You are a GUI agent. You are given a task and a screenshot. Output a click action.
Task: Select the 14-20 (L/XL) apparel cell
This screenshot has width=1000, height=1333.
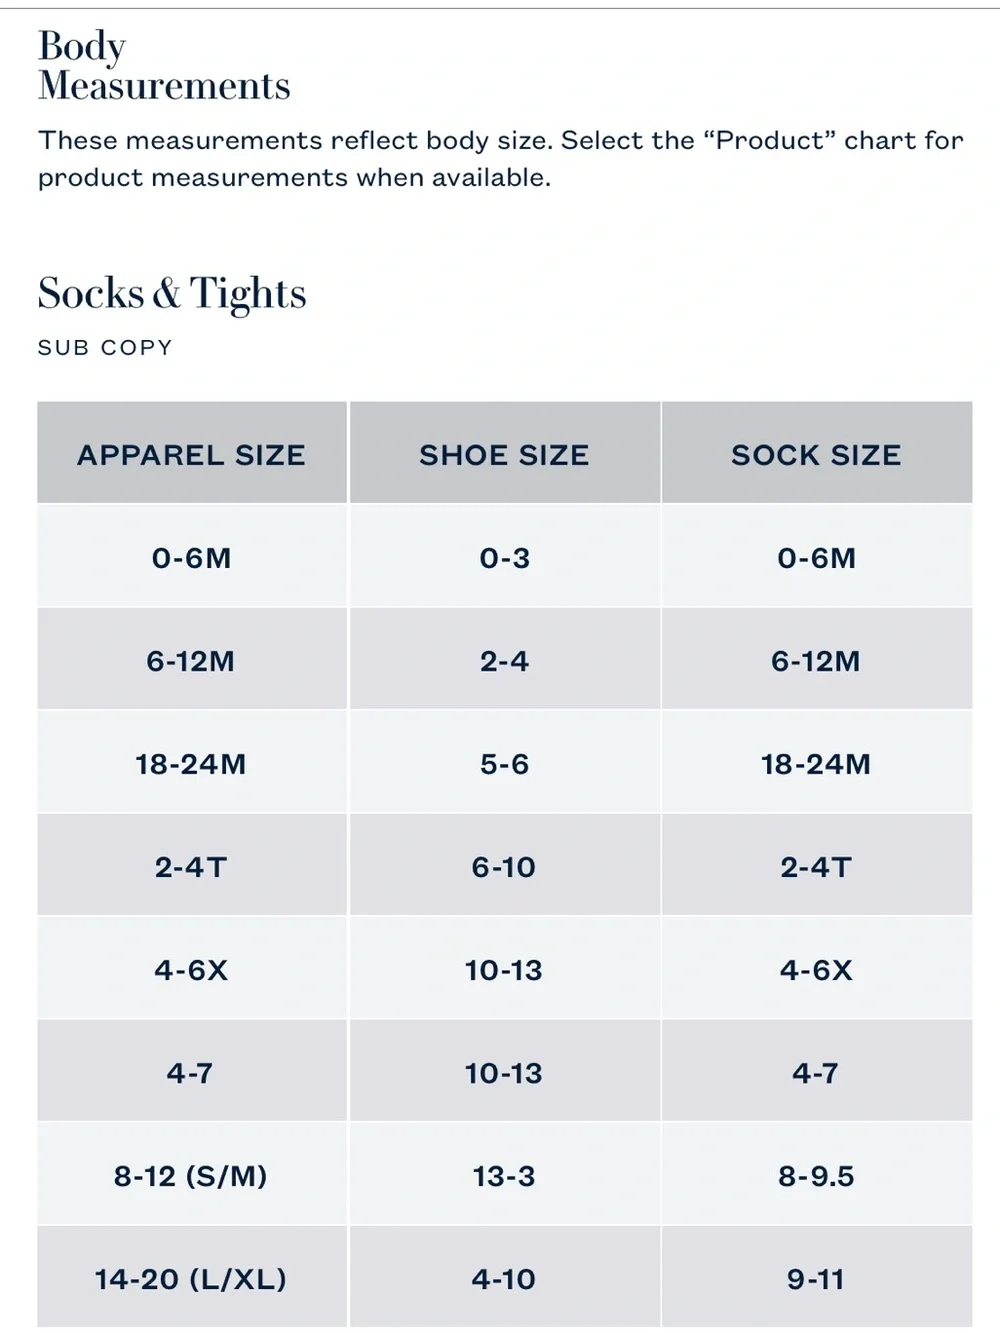pos(192,1278)
